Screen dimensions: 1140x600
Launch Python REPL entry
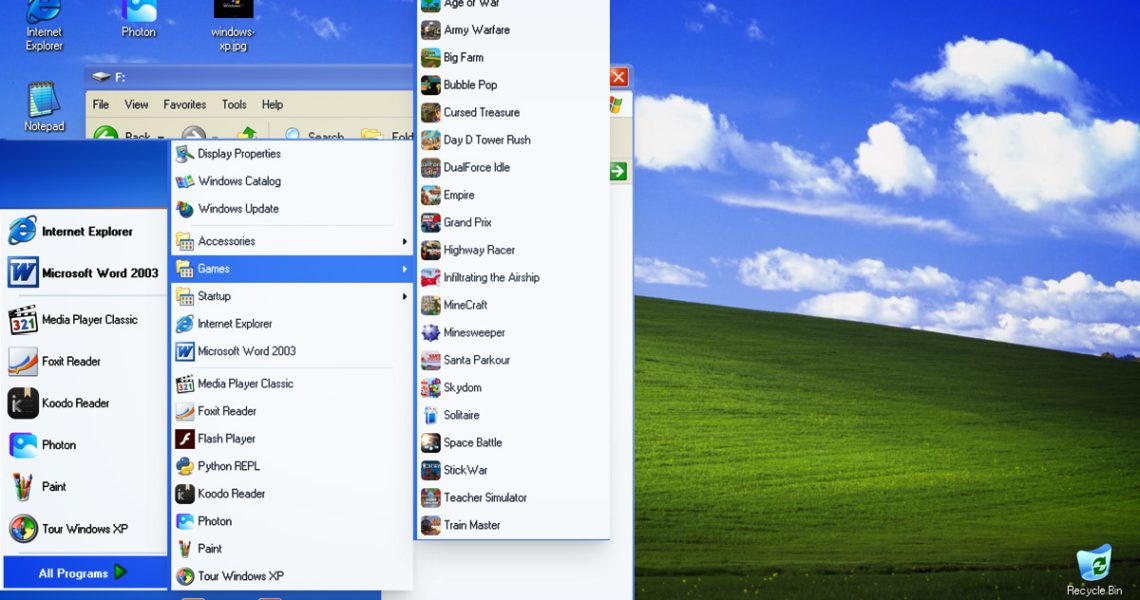coord(292,466)
